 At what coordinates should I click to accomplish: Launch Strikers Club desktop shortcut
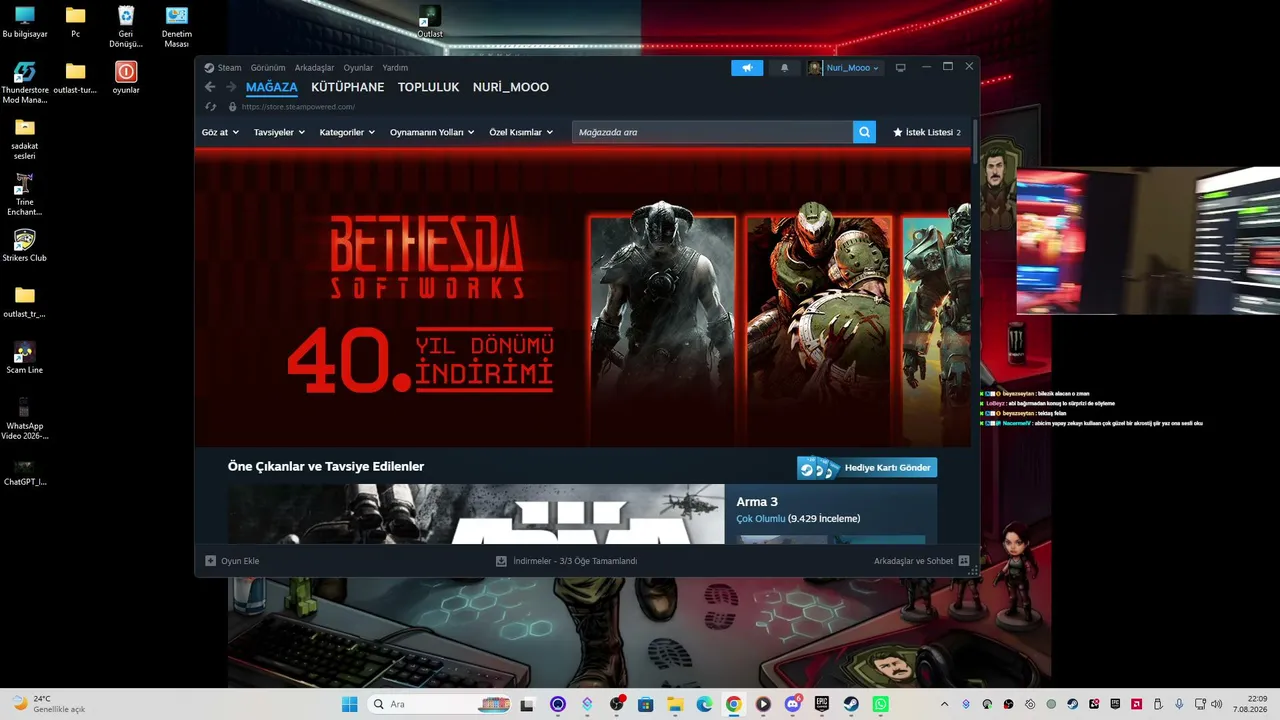pos(25,246)
